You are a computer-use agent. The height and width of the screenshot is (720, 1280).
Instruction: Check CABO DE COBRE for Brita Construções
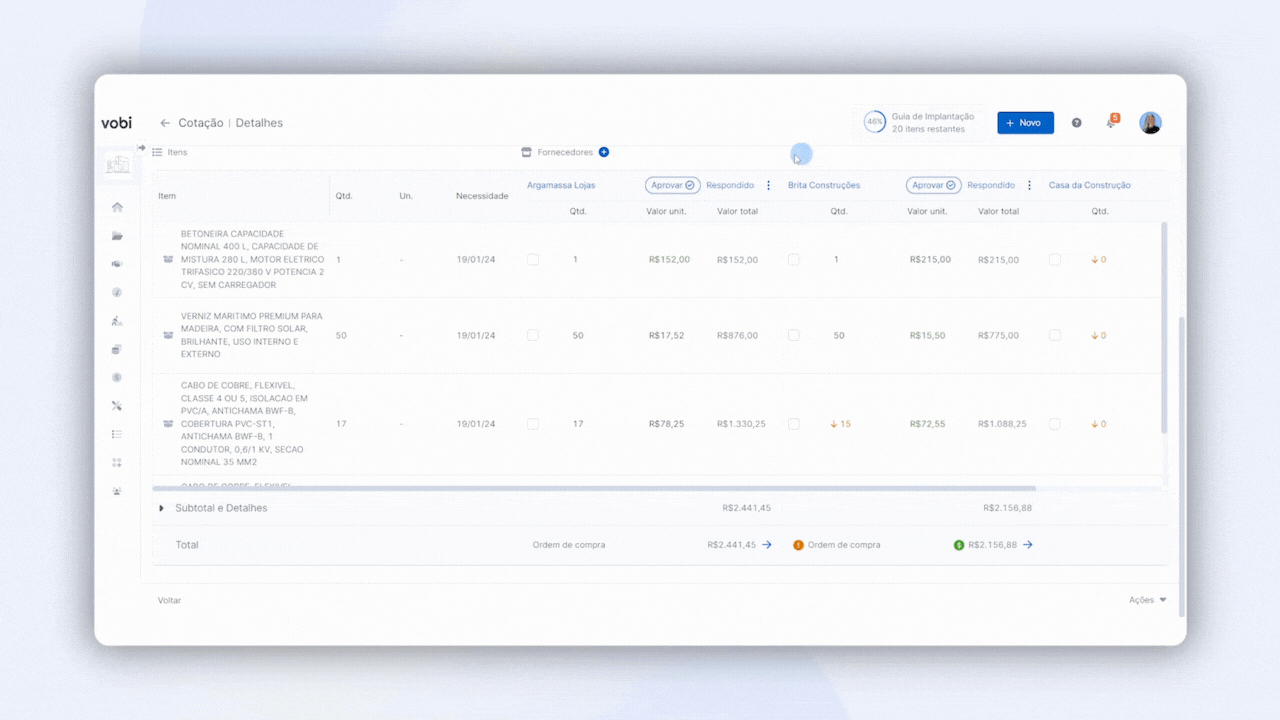[x=794, y=424]
